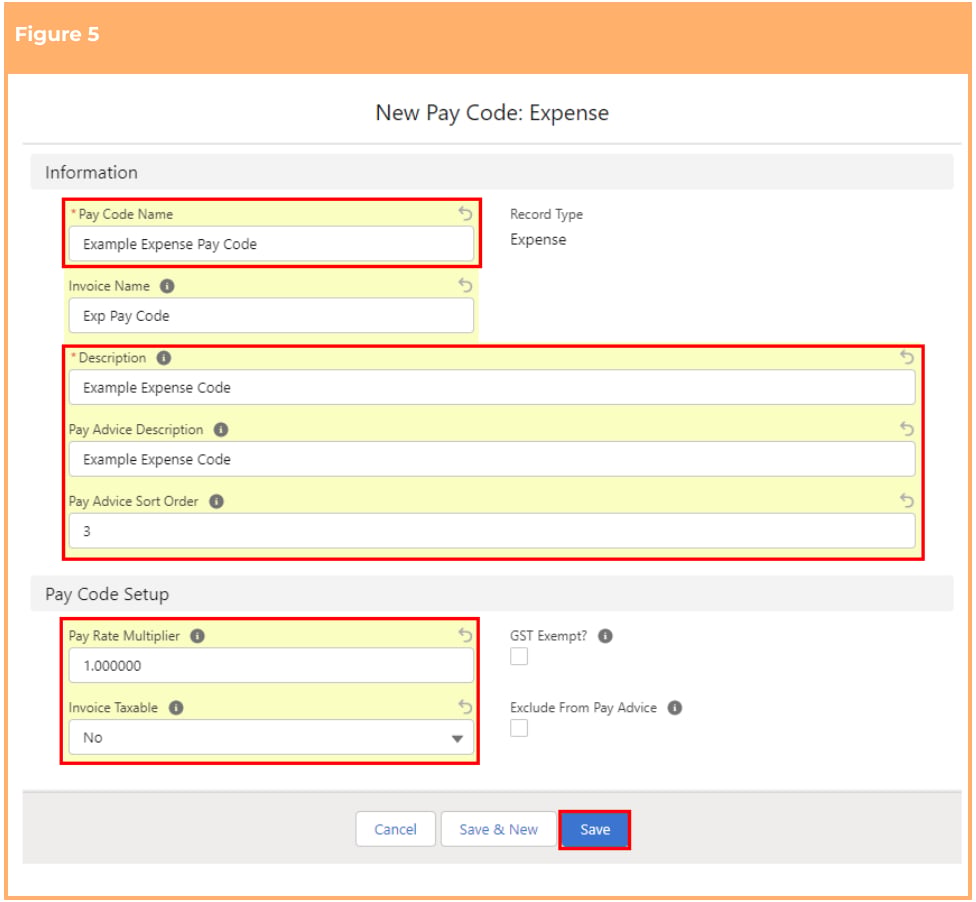Show help info for GST Exempt

pos(605,636)
